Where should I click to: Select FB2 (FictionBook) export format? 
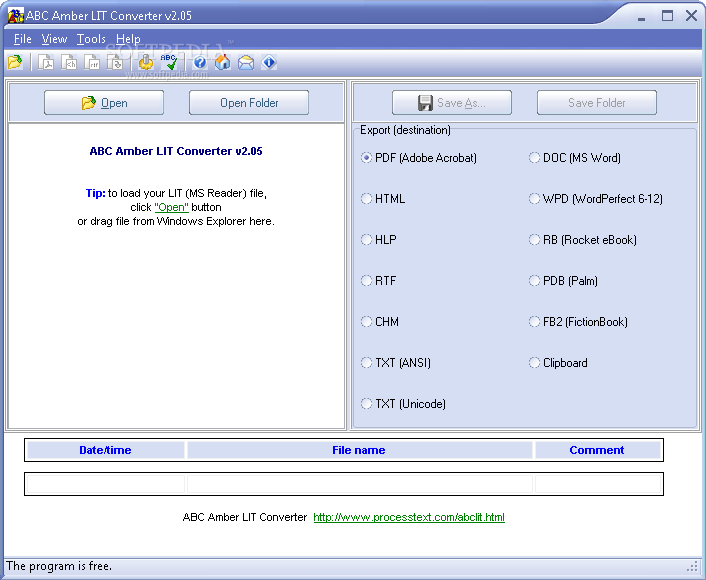pyautogui.click(x=579, y=322)
